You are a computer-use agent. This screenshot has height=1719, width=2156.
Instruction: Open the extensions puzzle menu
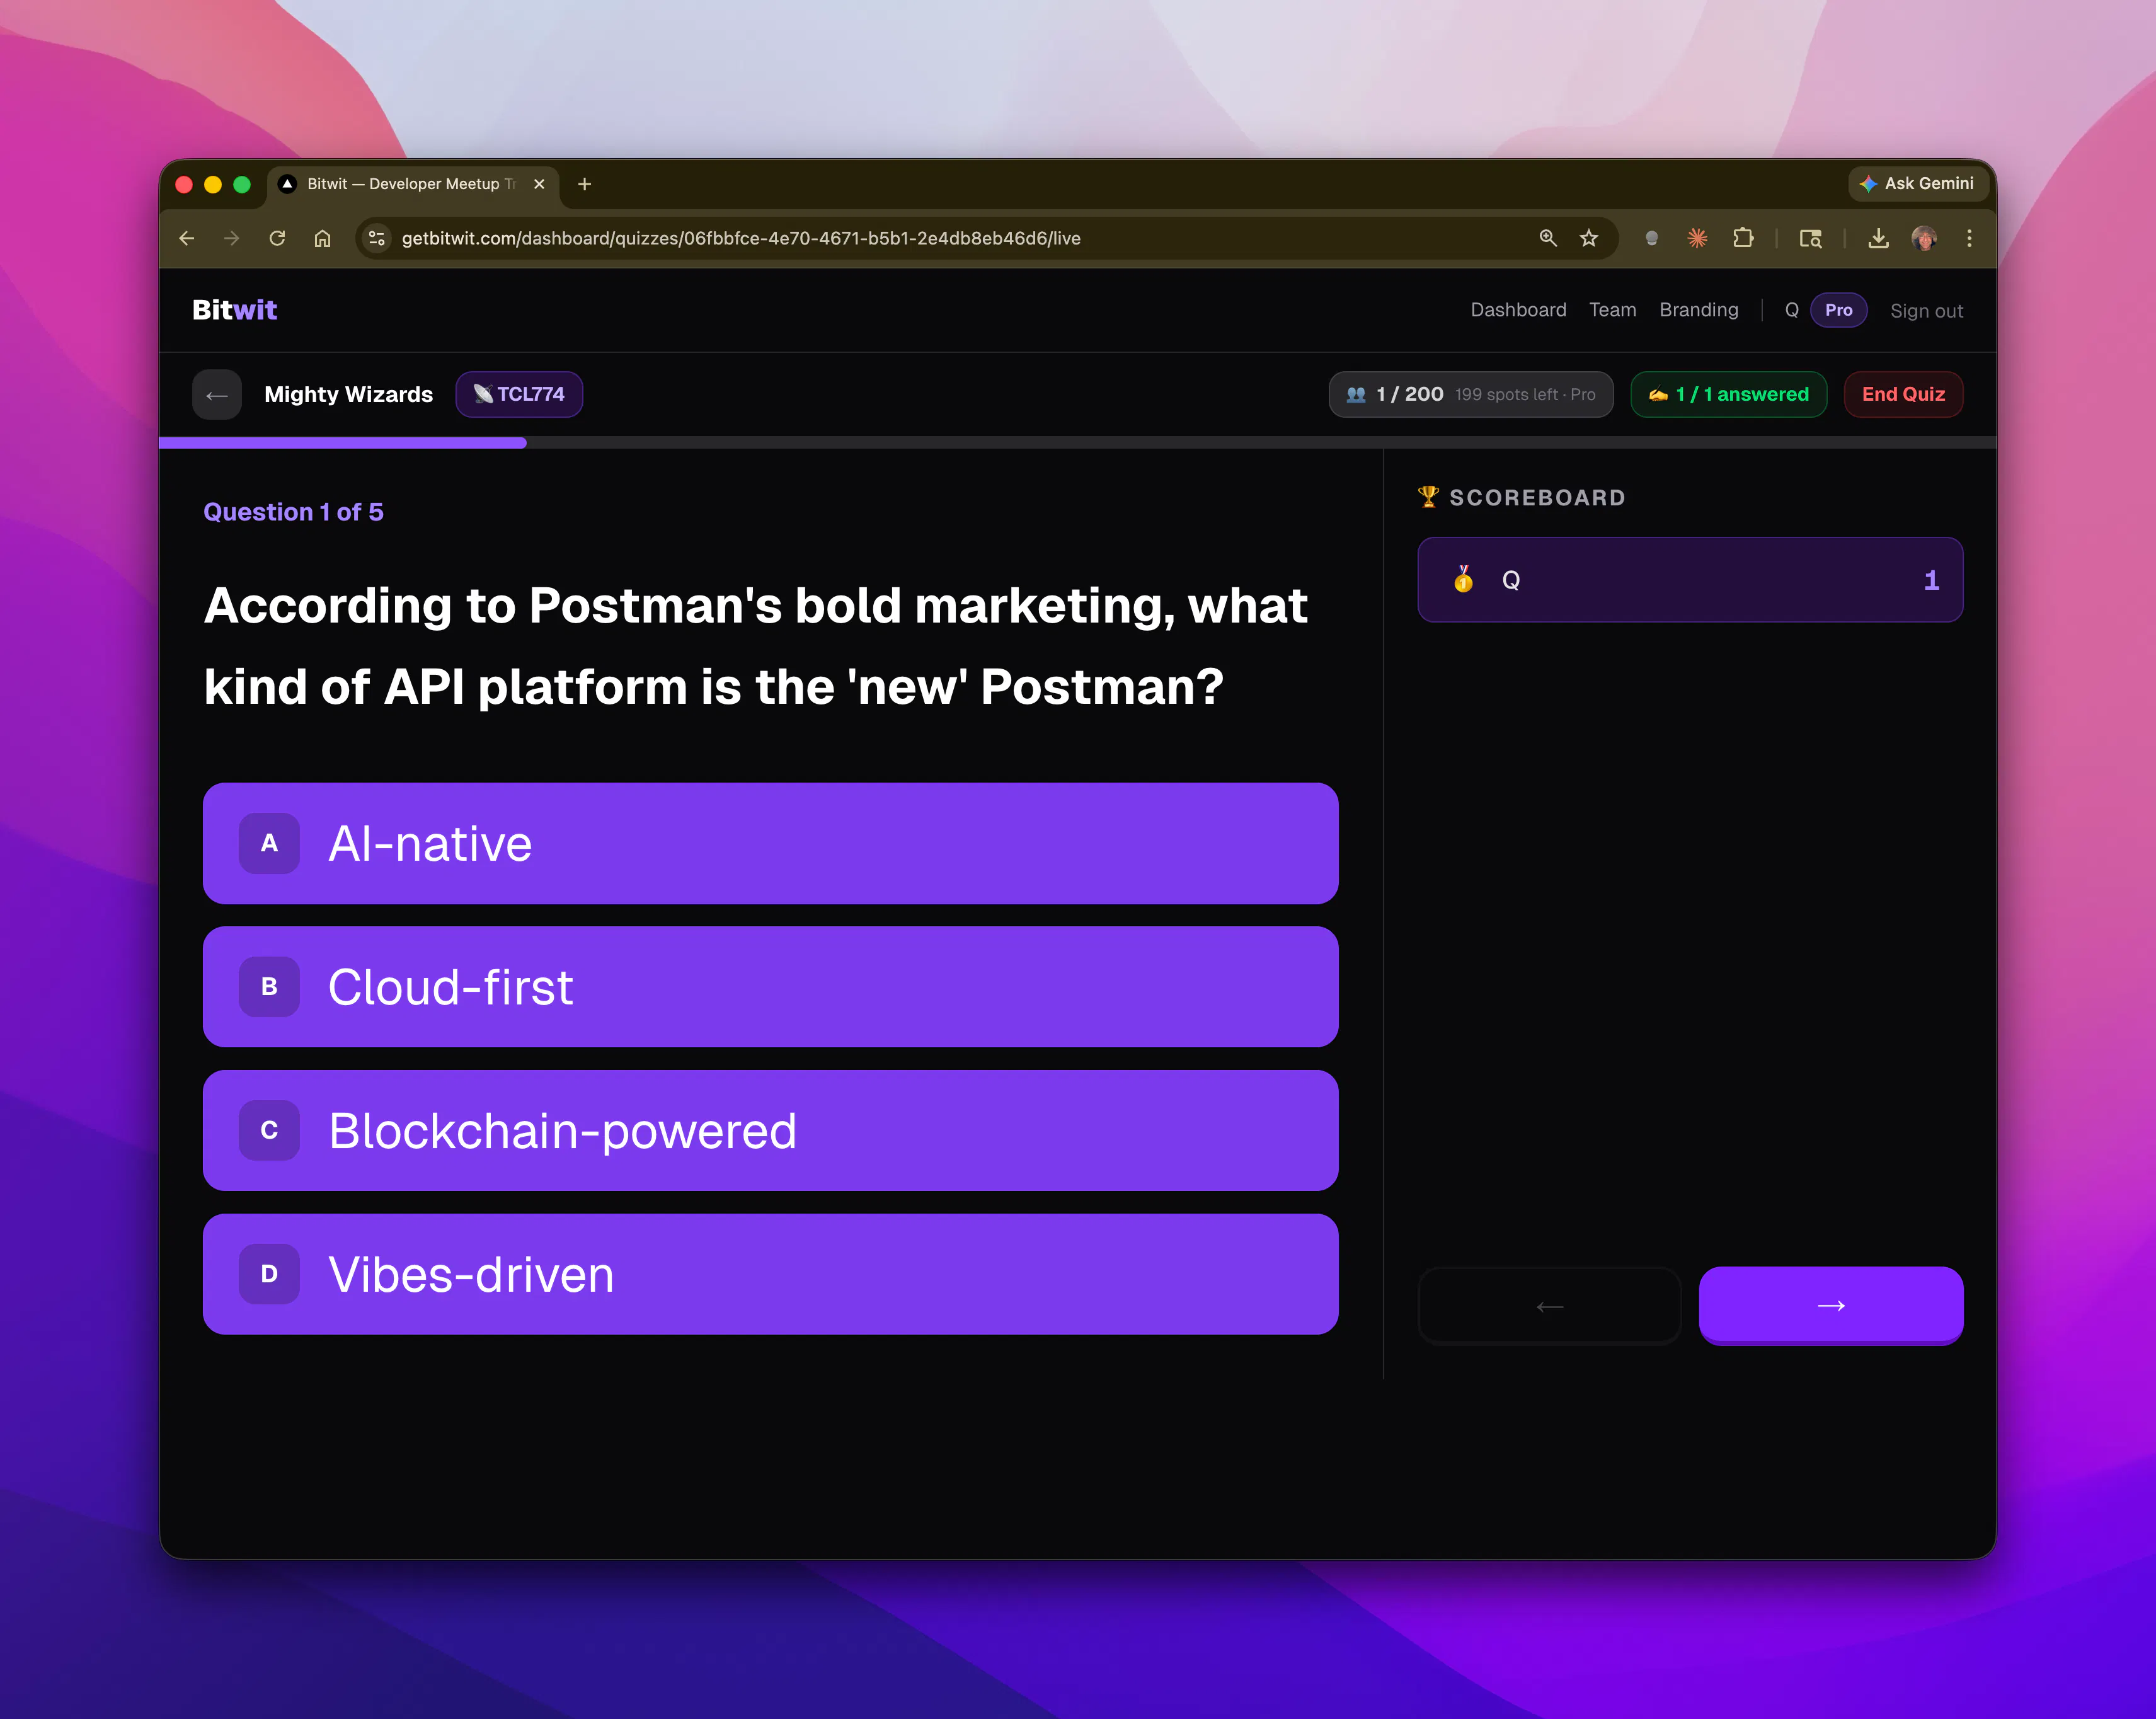tap(1743, 238)
